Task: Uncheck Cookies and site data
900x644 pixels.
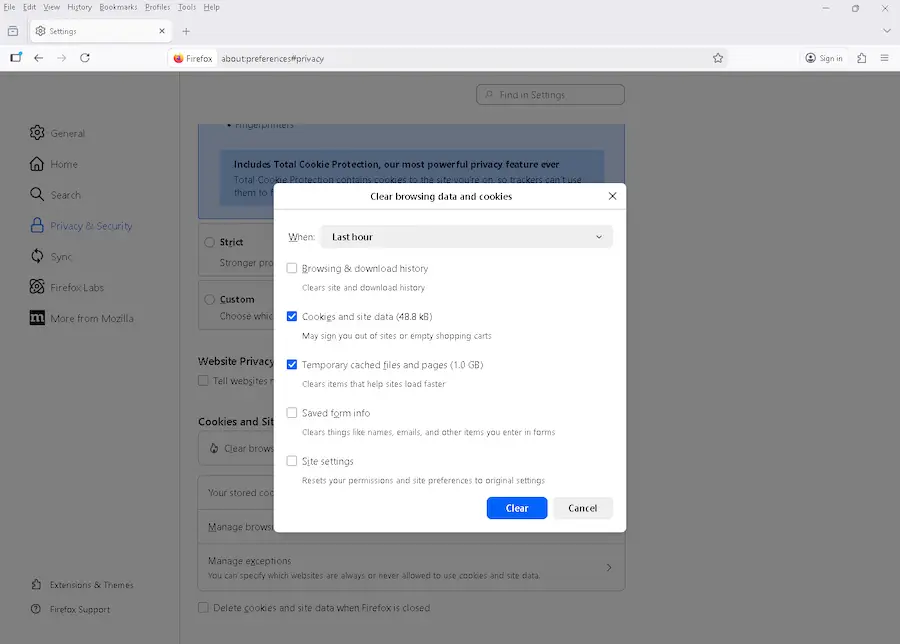Action: point(291,316)
